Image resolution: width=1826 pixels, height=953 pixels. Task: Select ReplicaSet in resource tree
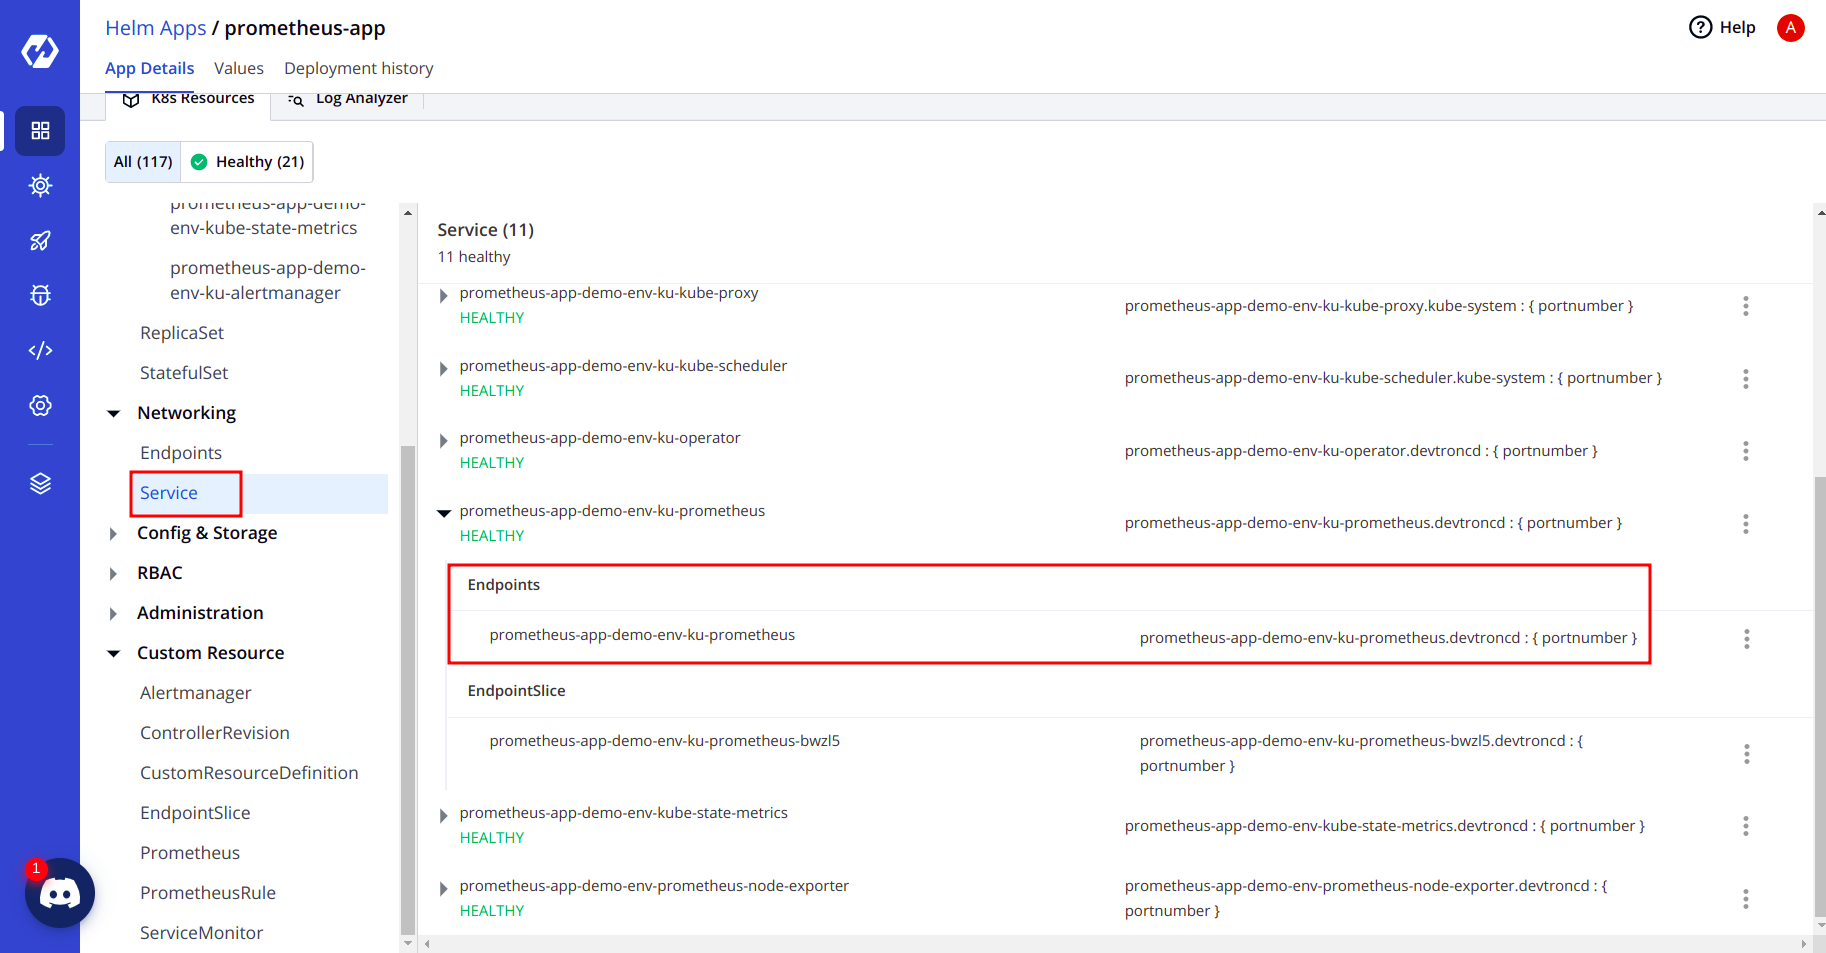(x=182, y=333)
